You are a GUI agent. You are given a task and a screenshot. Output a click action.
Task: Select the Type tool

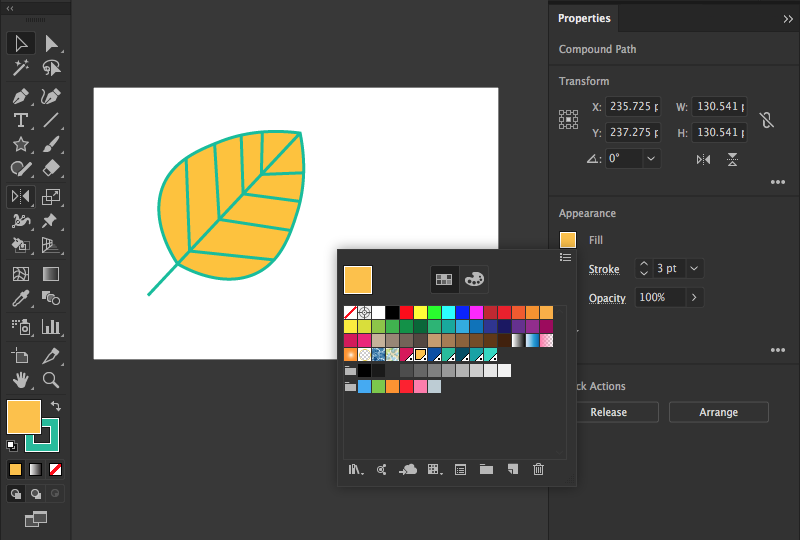tap(20, 120)
